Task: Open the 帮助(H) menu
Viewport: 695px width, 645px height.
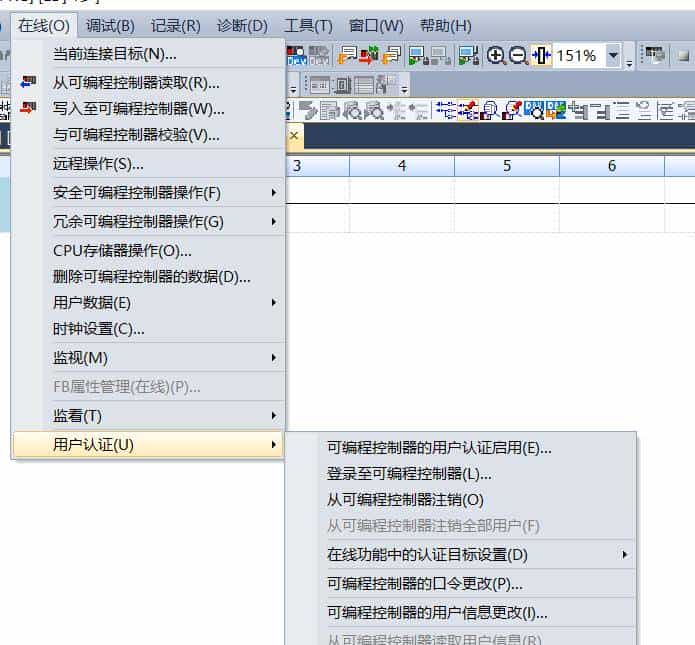Action: pyautogui.click(x=445, y=26)
